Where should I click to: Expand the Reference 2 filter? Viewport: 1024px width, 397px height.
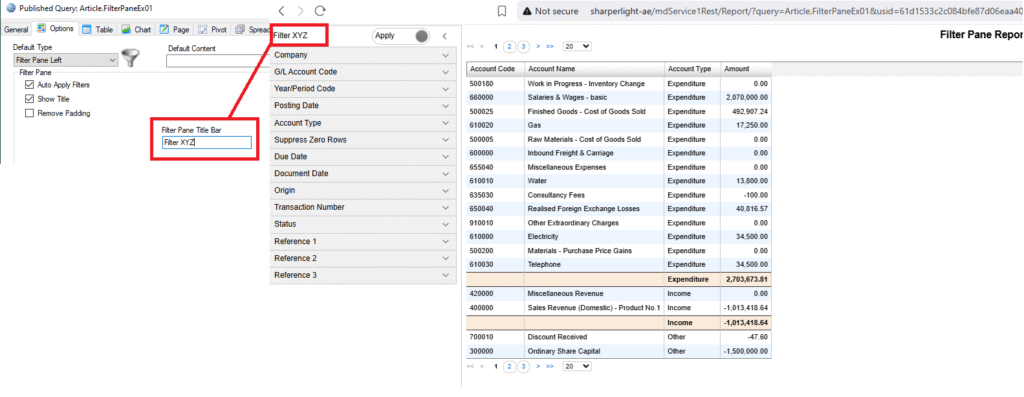coord(363,258)
